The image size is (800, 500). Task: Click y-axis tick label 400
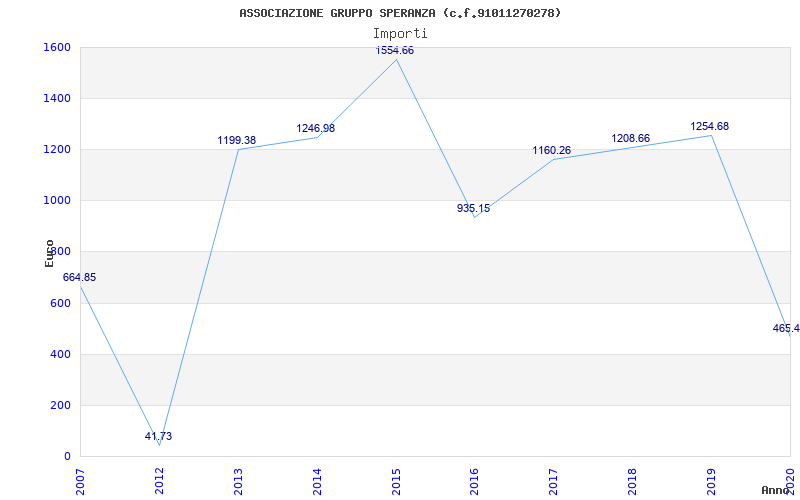58,354
